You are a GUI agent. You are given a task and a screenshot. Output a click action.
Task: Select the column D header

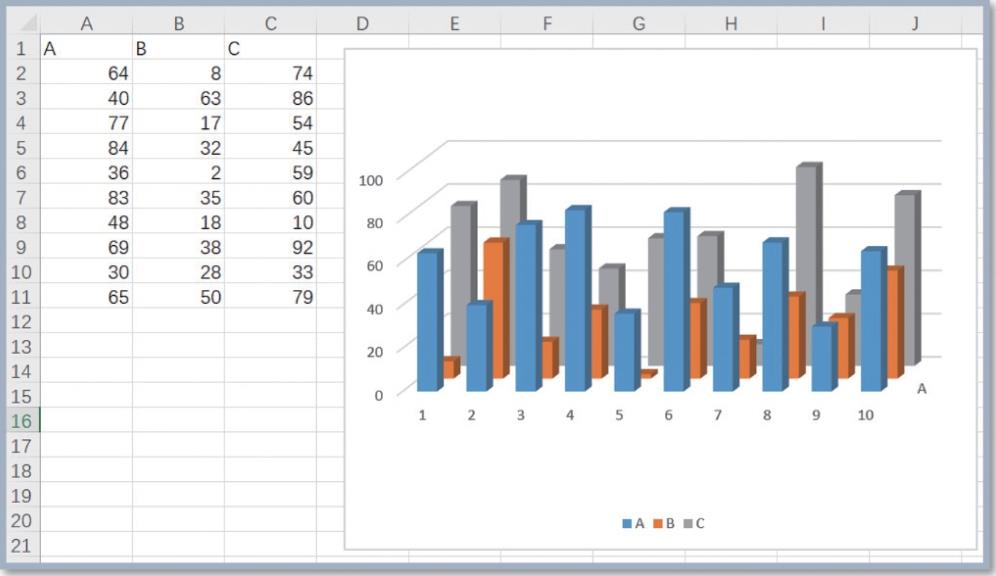click(x=363, y=23)
